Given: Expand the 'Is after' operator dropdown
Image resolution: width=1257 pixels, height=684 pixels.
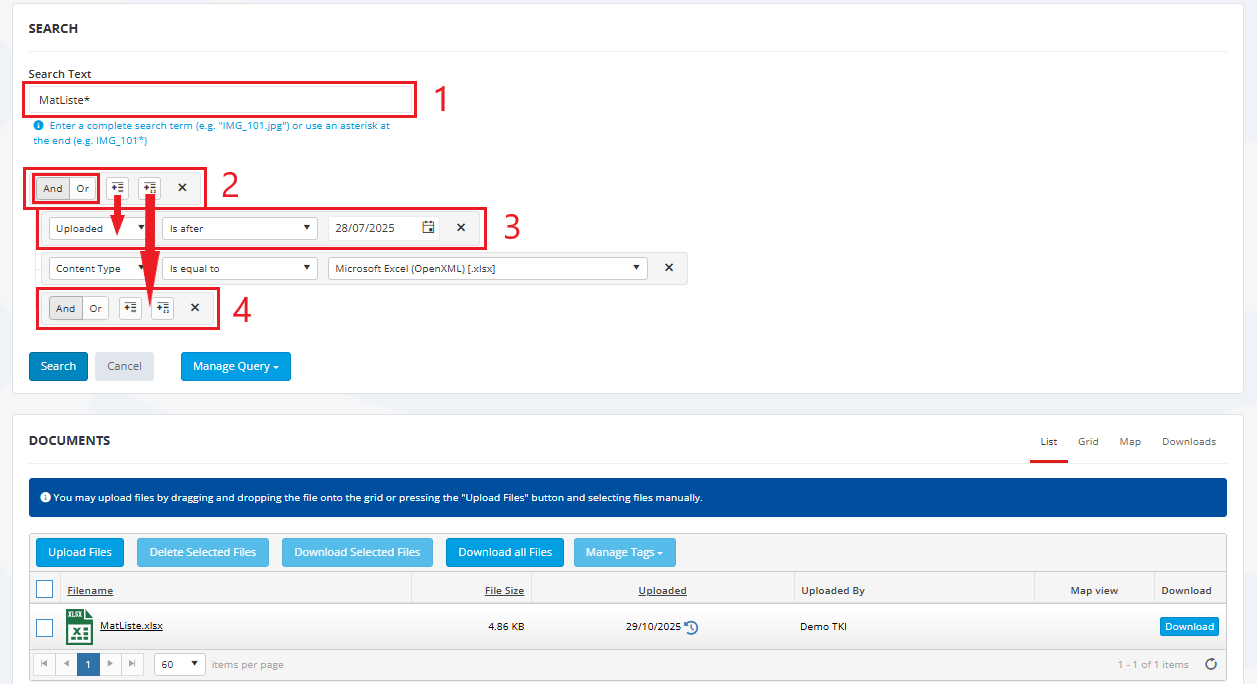Looking at the screenshot, I should coord(239,228).
